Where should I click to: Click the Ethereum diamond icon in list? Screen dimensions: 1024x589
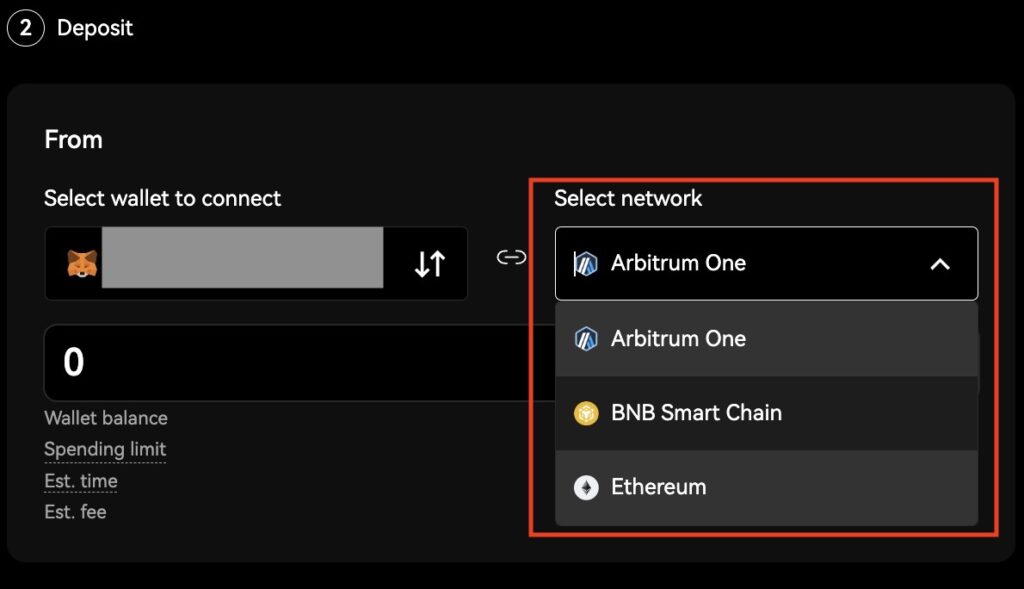click(x=586, y=488)
